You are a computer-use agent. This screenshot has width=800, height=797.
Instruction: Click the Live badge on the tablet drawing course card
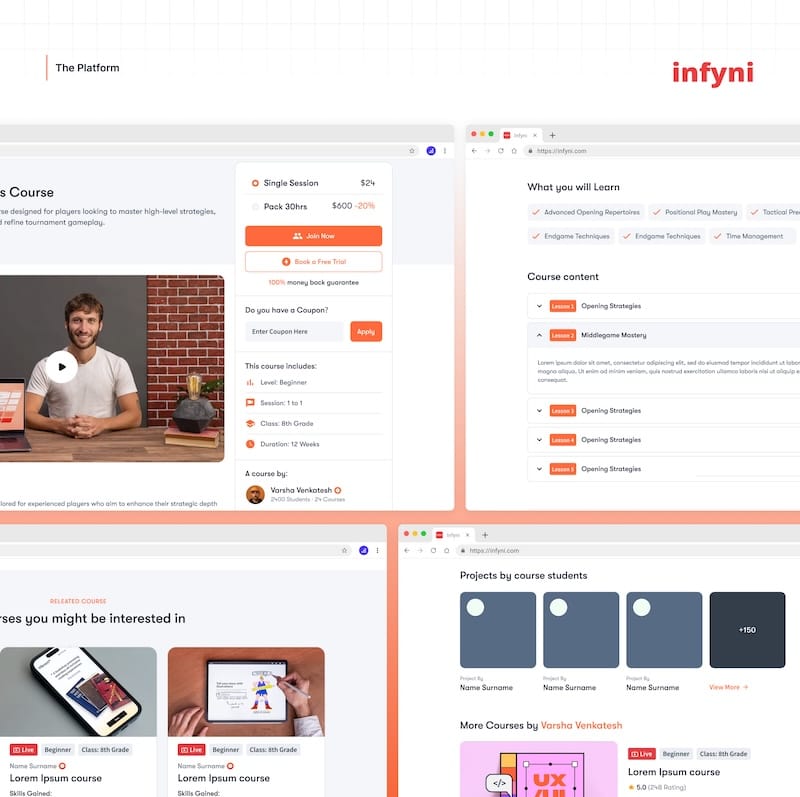[x=191, y=750]
